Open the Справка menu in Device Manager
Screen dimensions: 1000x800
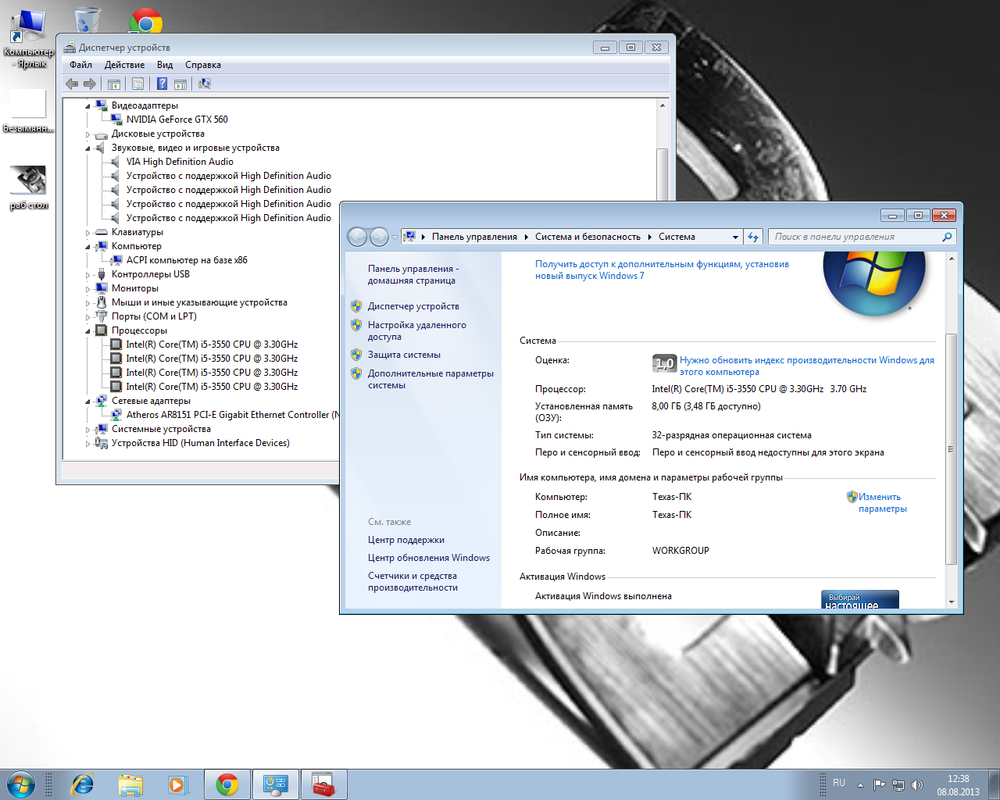pos(203,65)
